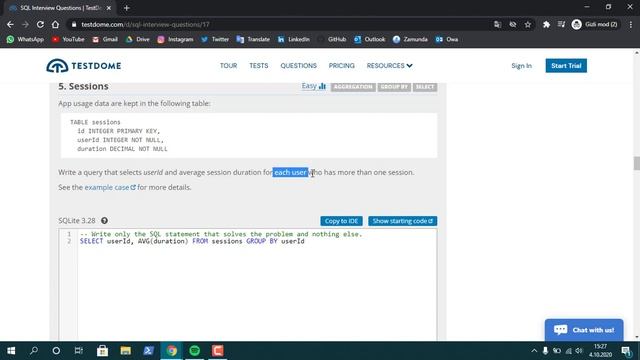Open the Drive bookmark
This screenshot has height=360, width=640.
click(x=138, y=39)
